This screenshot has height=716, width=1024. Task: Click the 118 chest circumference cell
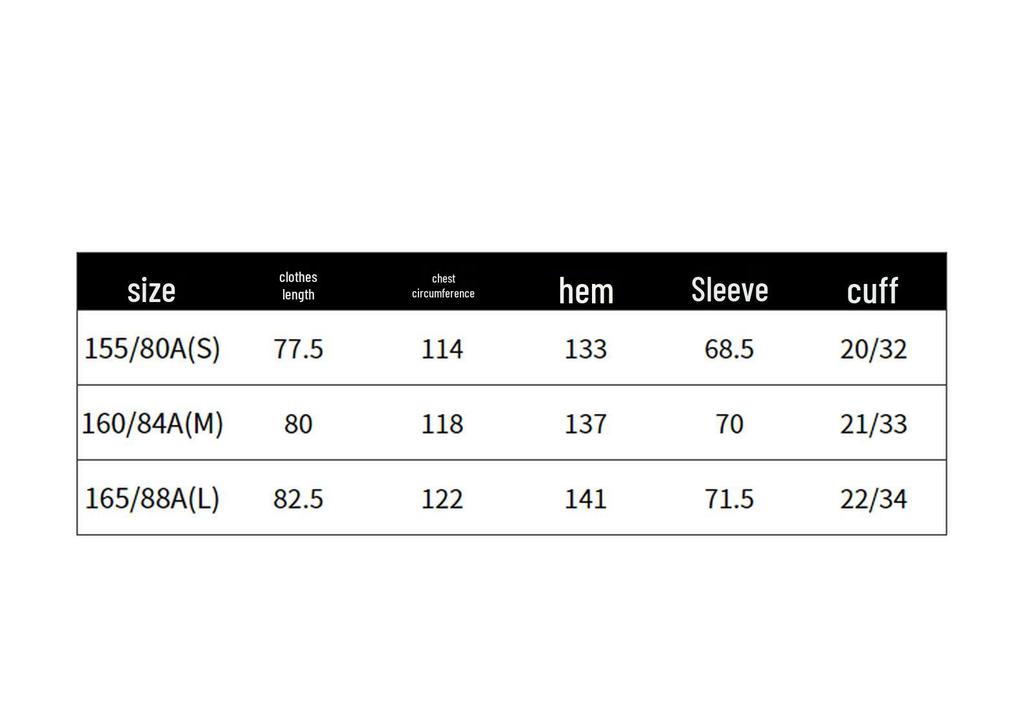[x=442, y=424]
